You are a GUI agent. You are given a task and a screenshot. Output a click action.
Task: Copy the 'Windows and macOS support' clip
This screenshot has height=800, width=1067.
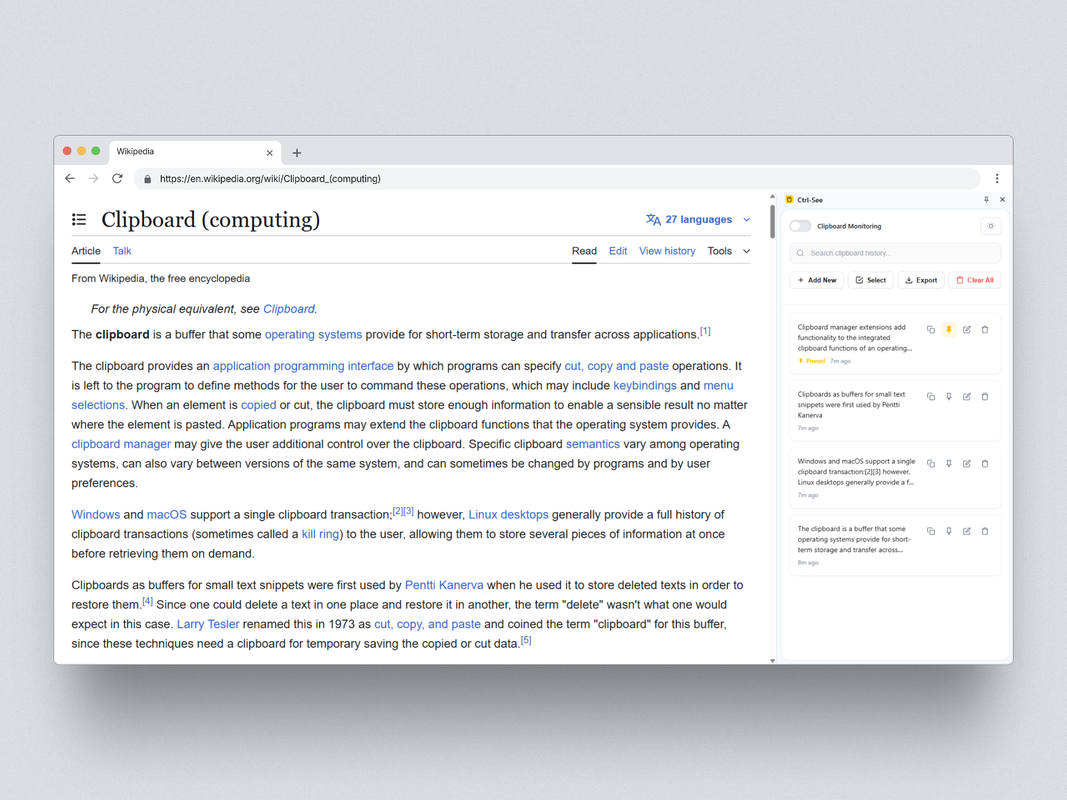[930, 464]
